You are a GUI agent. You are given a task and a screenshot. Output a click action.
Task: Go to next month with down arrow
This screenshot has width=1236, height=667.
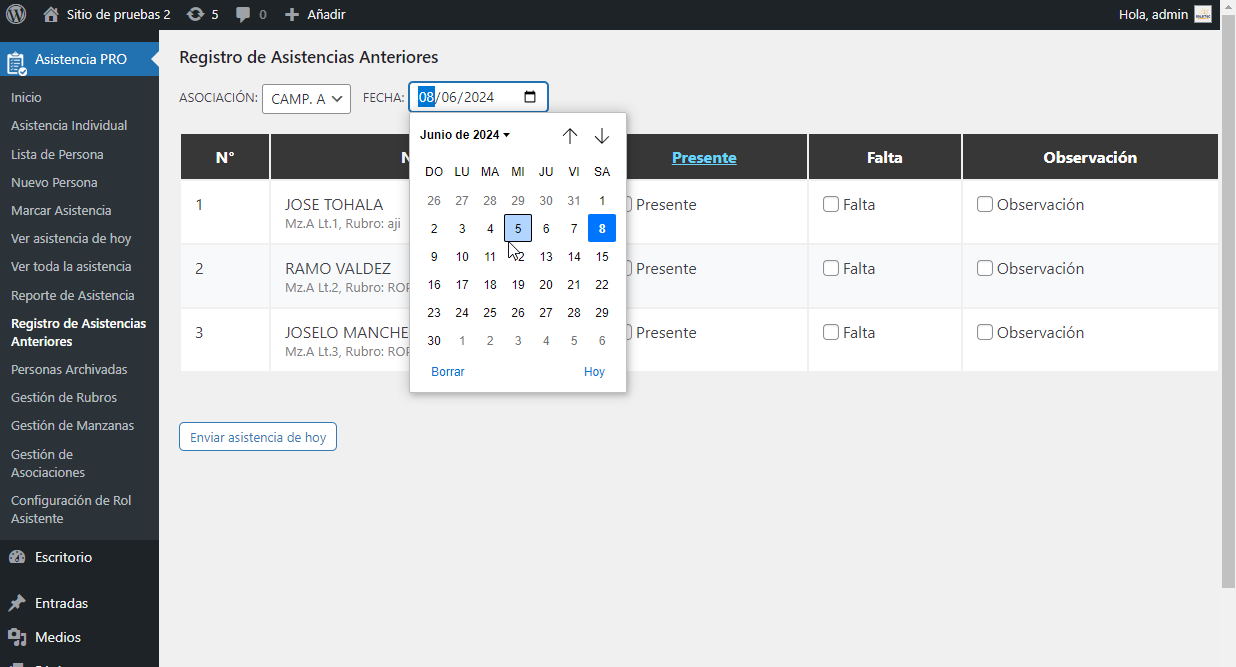tap(602, 136)
